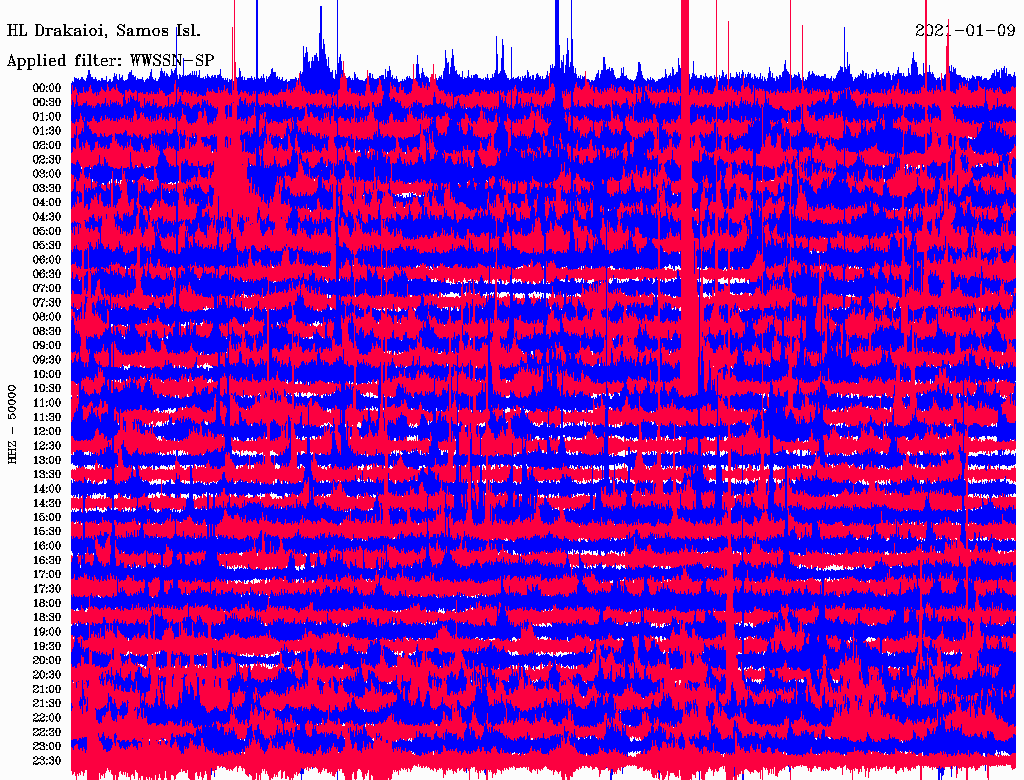Click the 23:30 time marker

47,761
